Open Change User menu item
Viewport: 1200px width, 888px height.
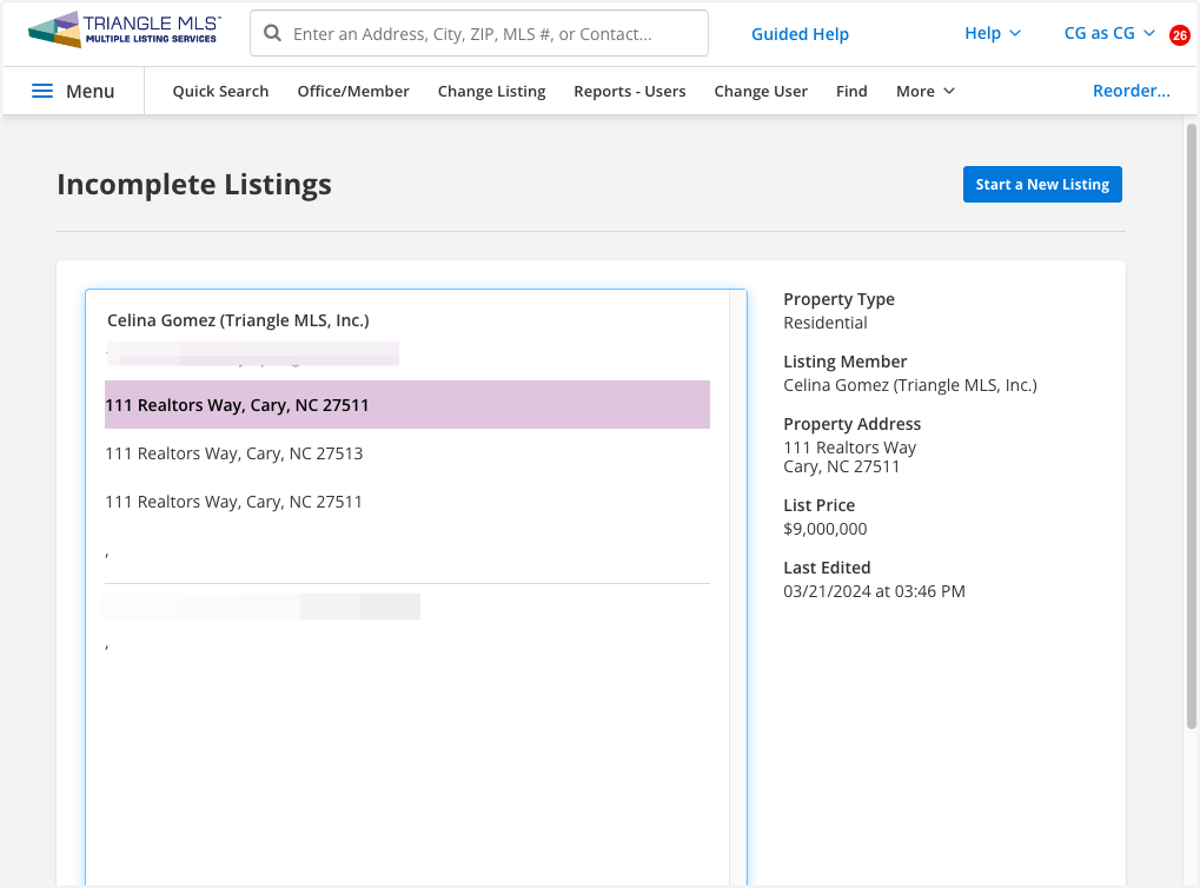[x=761, y=91]
